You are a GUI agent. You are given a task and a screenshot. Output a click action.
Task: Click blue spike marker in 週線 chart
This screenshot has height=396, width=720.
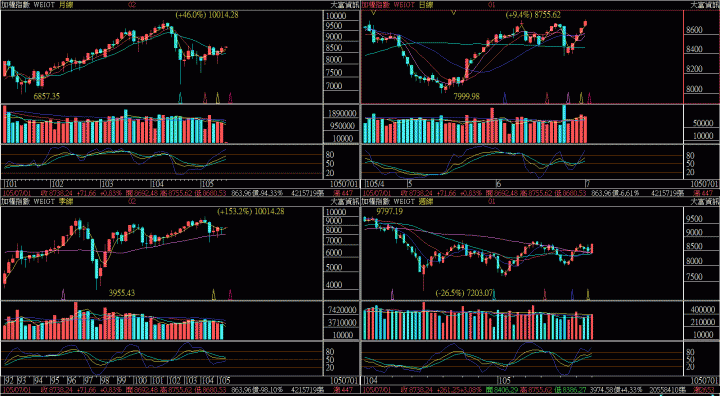point(572,294)
